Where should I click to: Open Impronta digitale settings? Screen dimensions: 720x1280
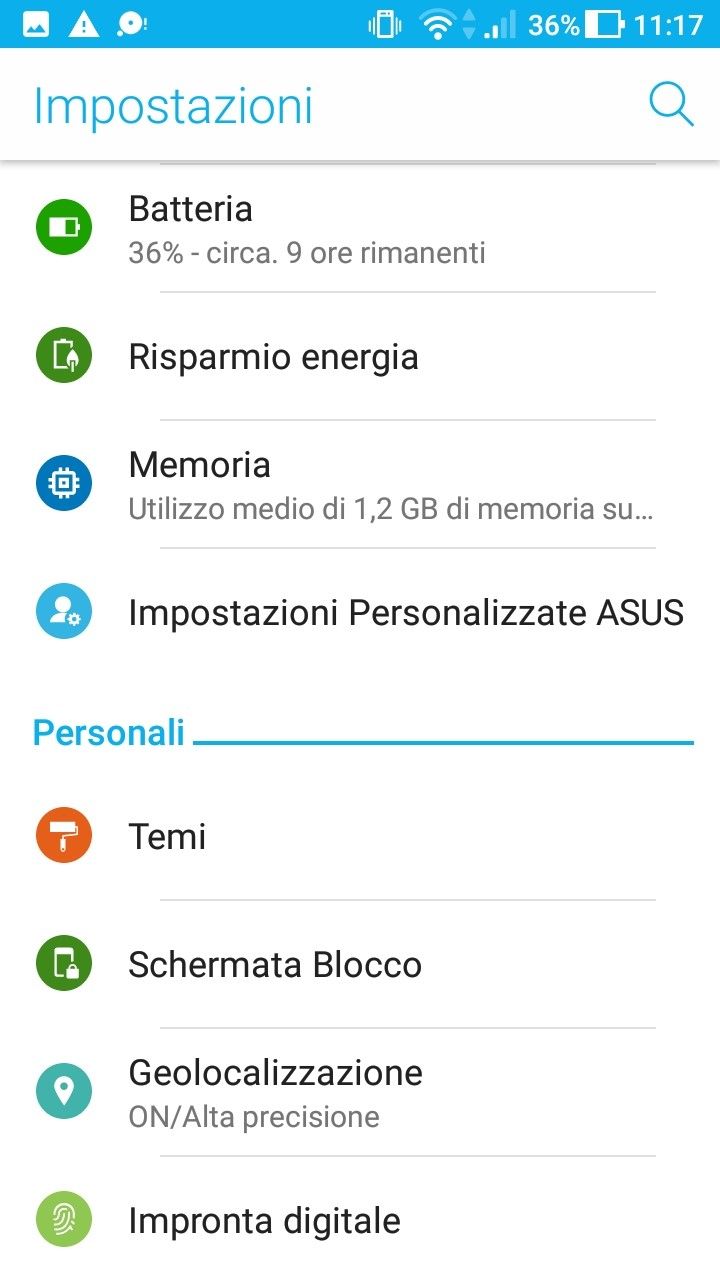pos(265,1221)
